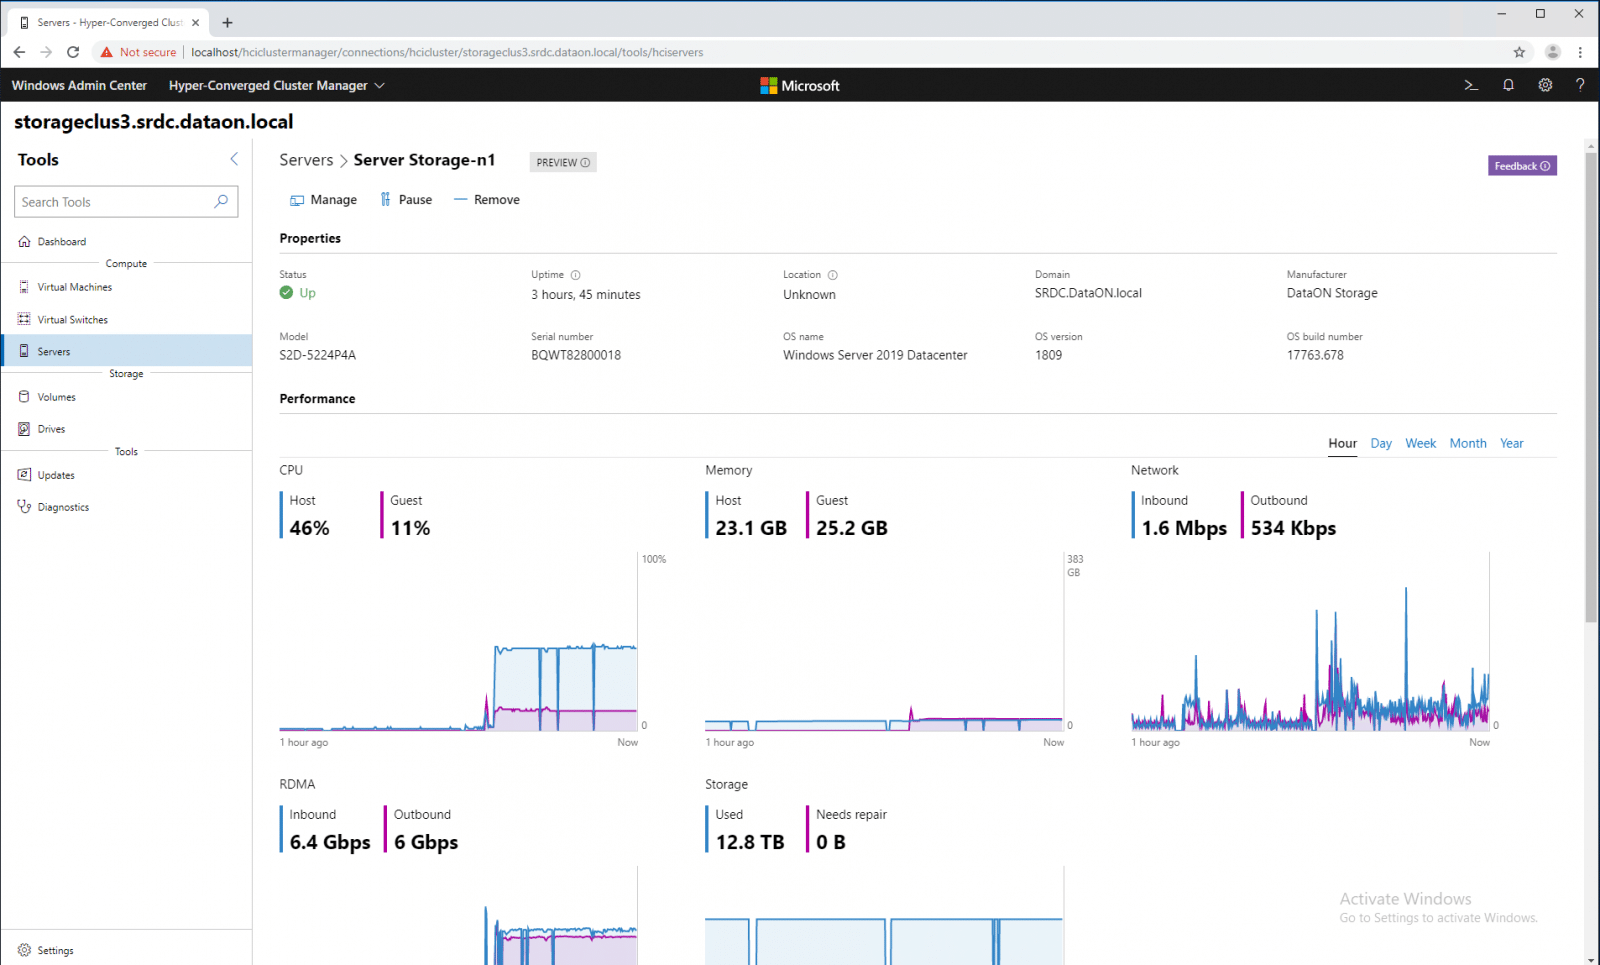Open the settings gear in header
Image resolution: width=1600 pixels, height=965 pixels.
click(1545, 85)
